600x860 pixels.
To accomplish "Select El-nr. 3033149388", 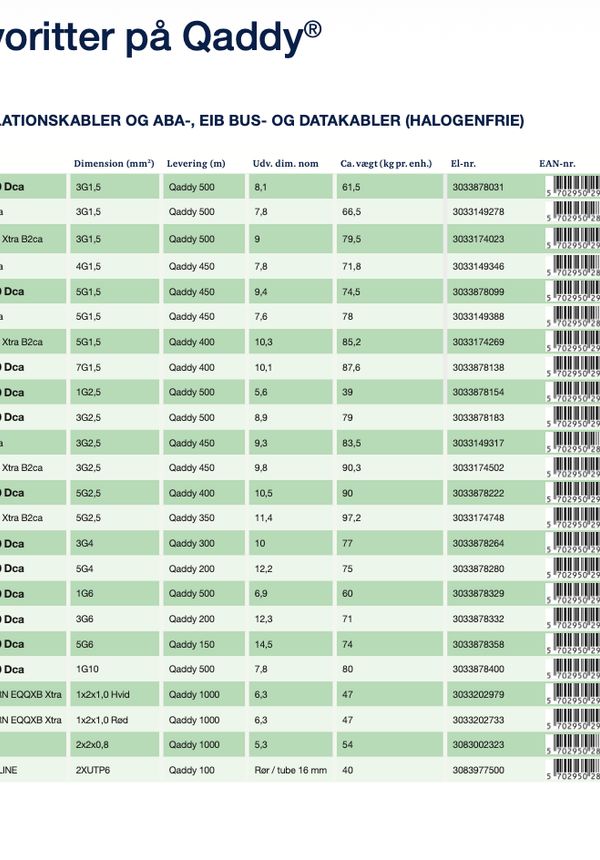I will (478, 316).
